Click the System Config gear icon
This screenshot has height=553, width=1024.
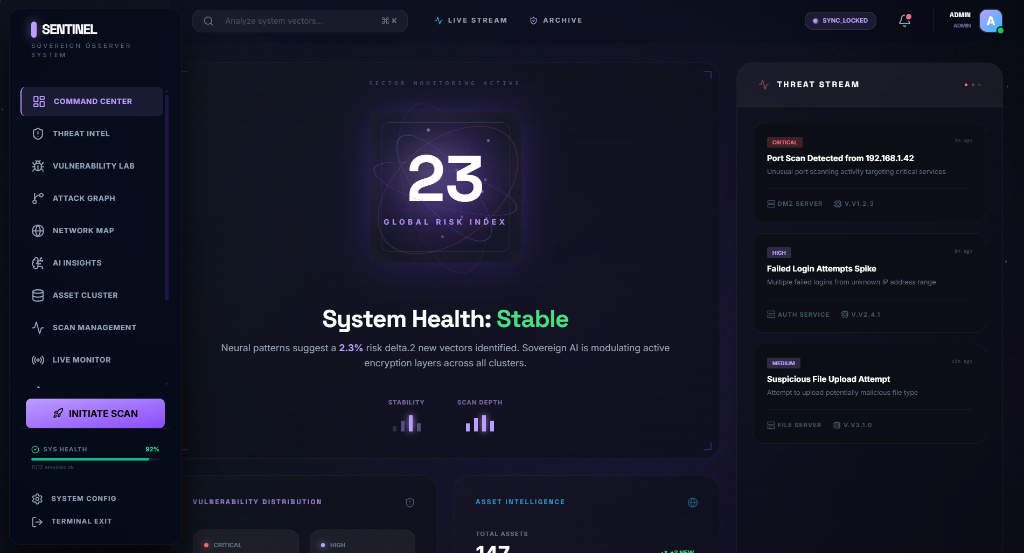click(37, 499)
